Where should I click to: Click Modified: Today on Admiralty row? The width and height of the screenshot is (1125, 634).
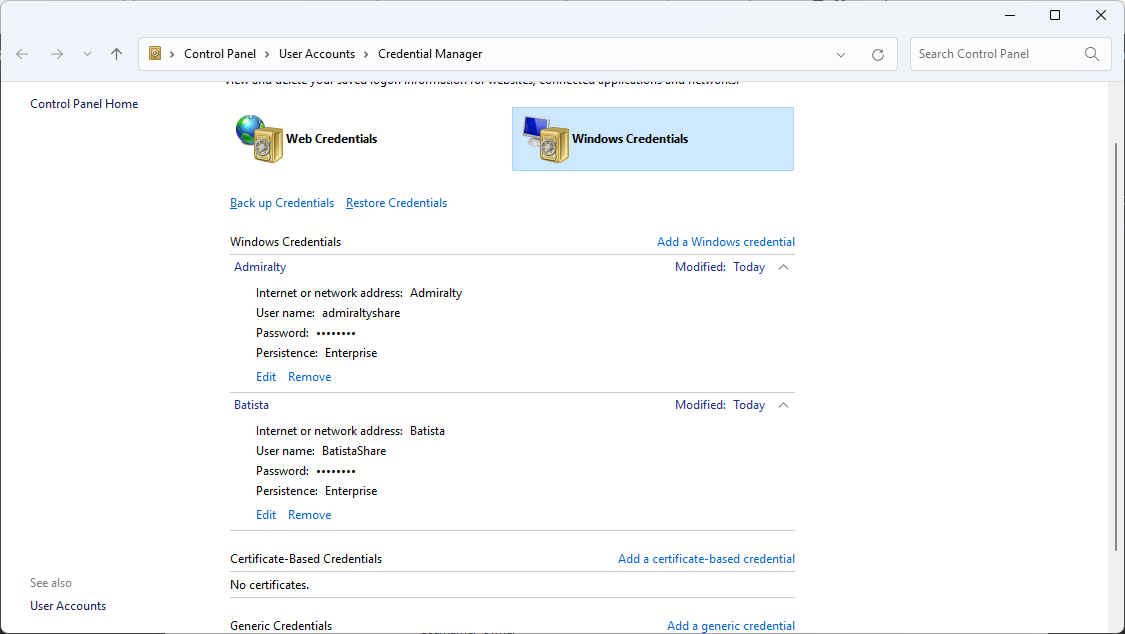[720, 267]
